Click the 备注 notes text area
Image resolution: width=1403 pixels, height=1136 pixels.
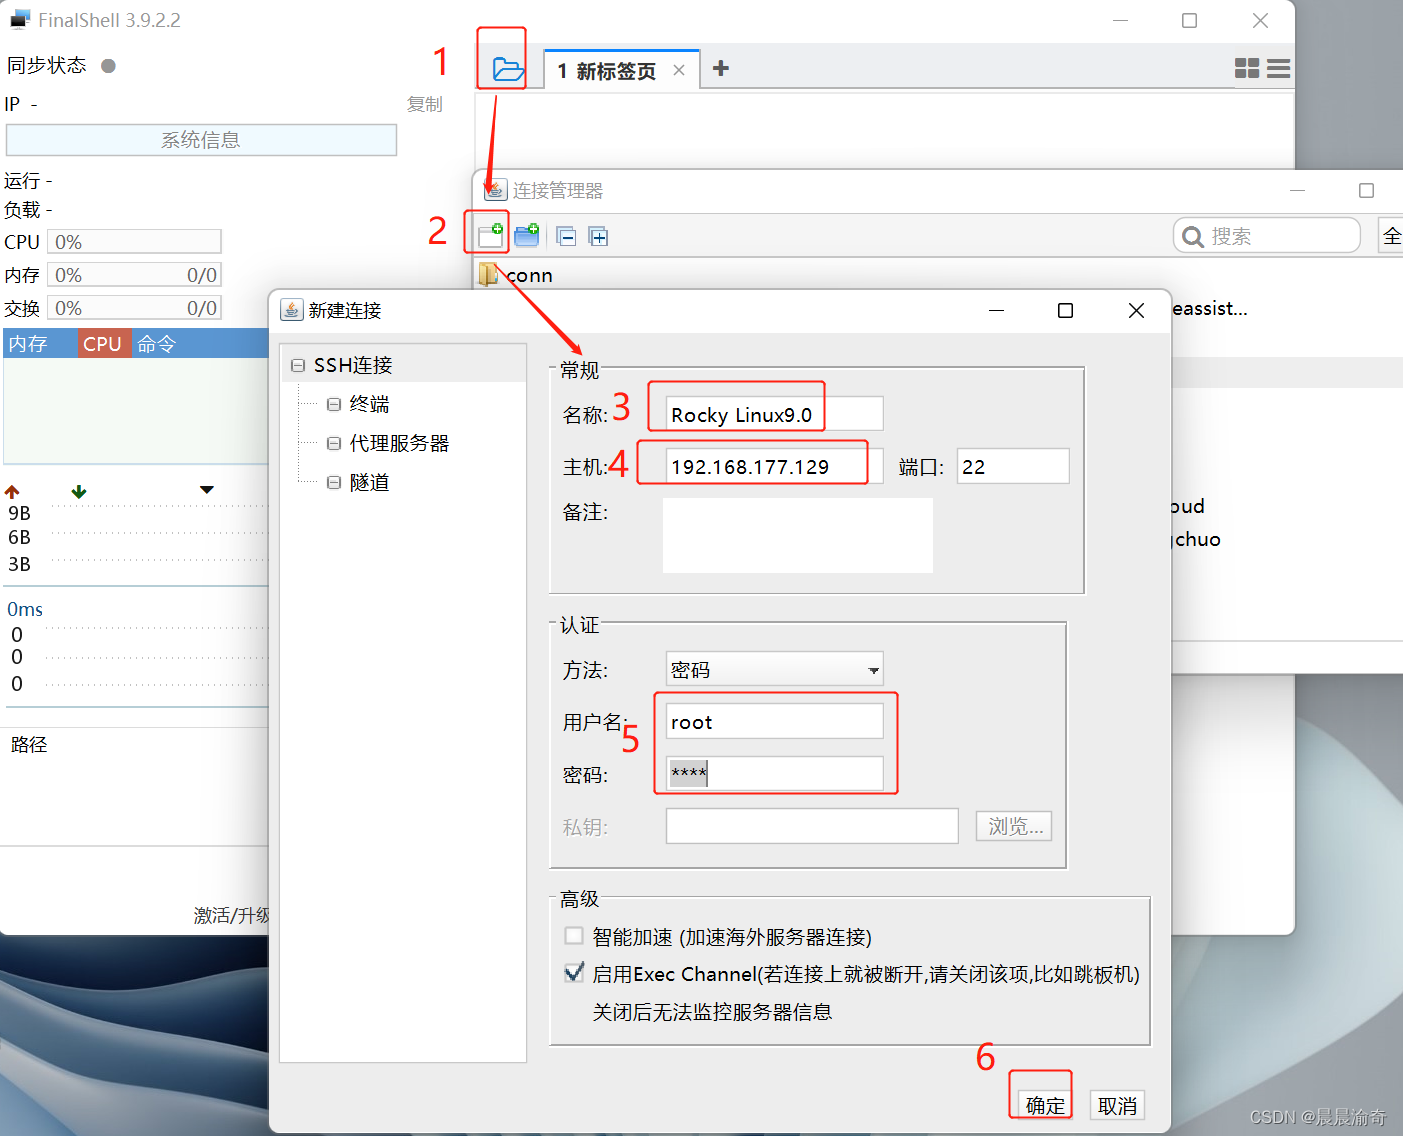(798, 535)
